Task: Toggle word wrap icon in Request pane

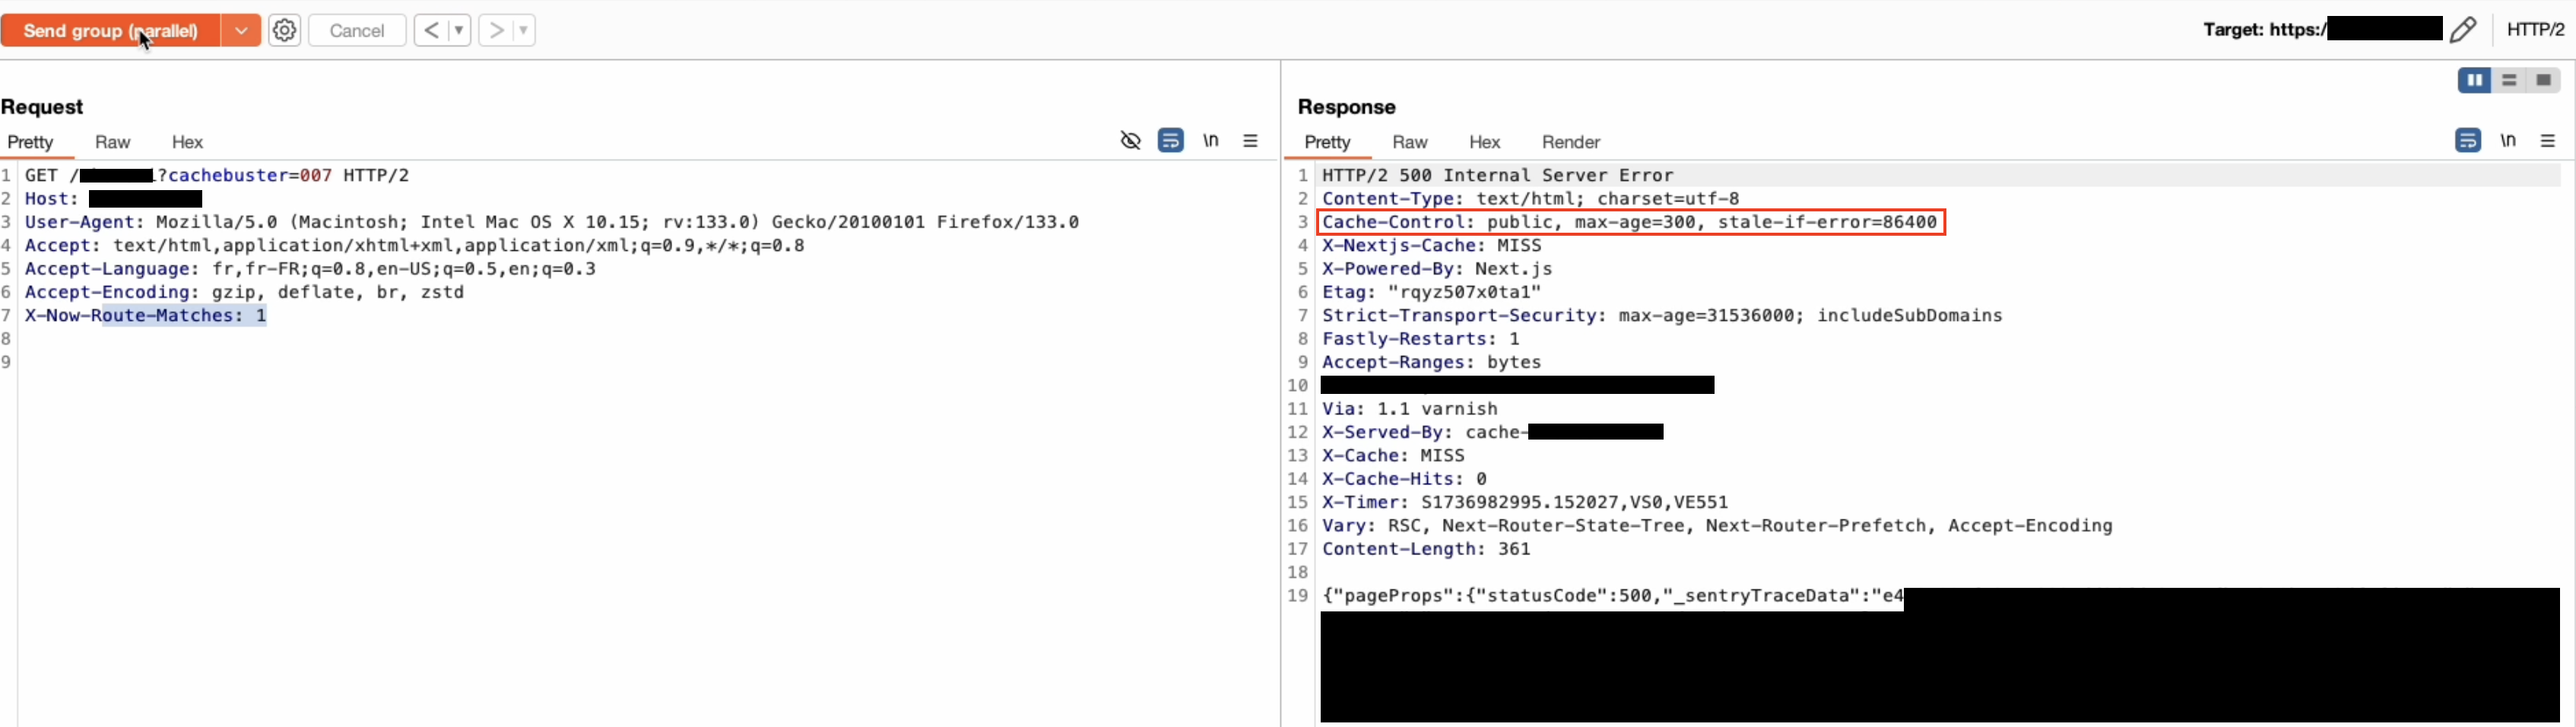Action: [x=1171, y=141]
